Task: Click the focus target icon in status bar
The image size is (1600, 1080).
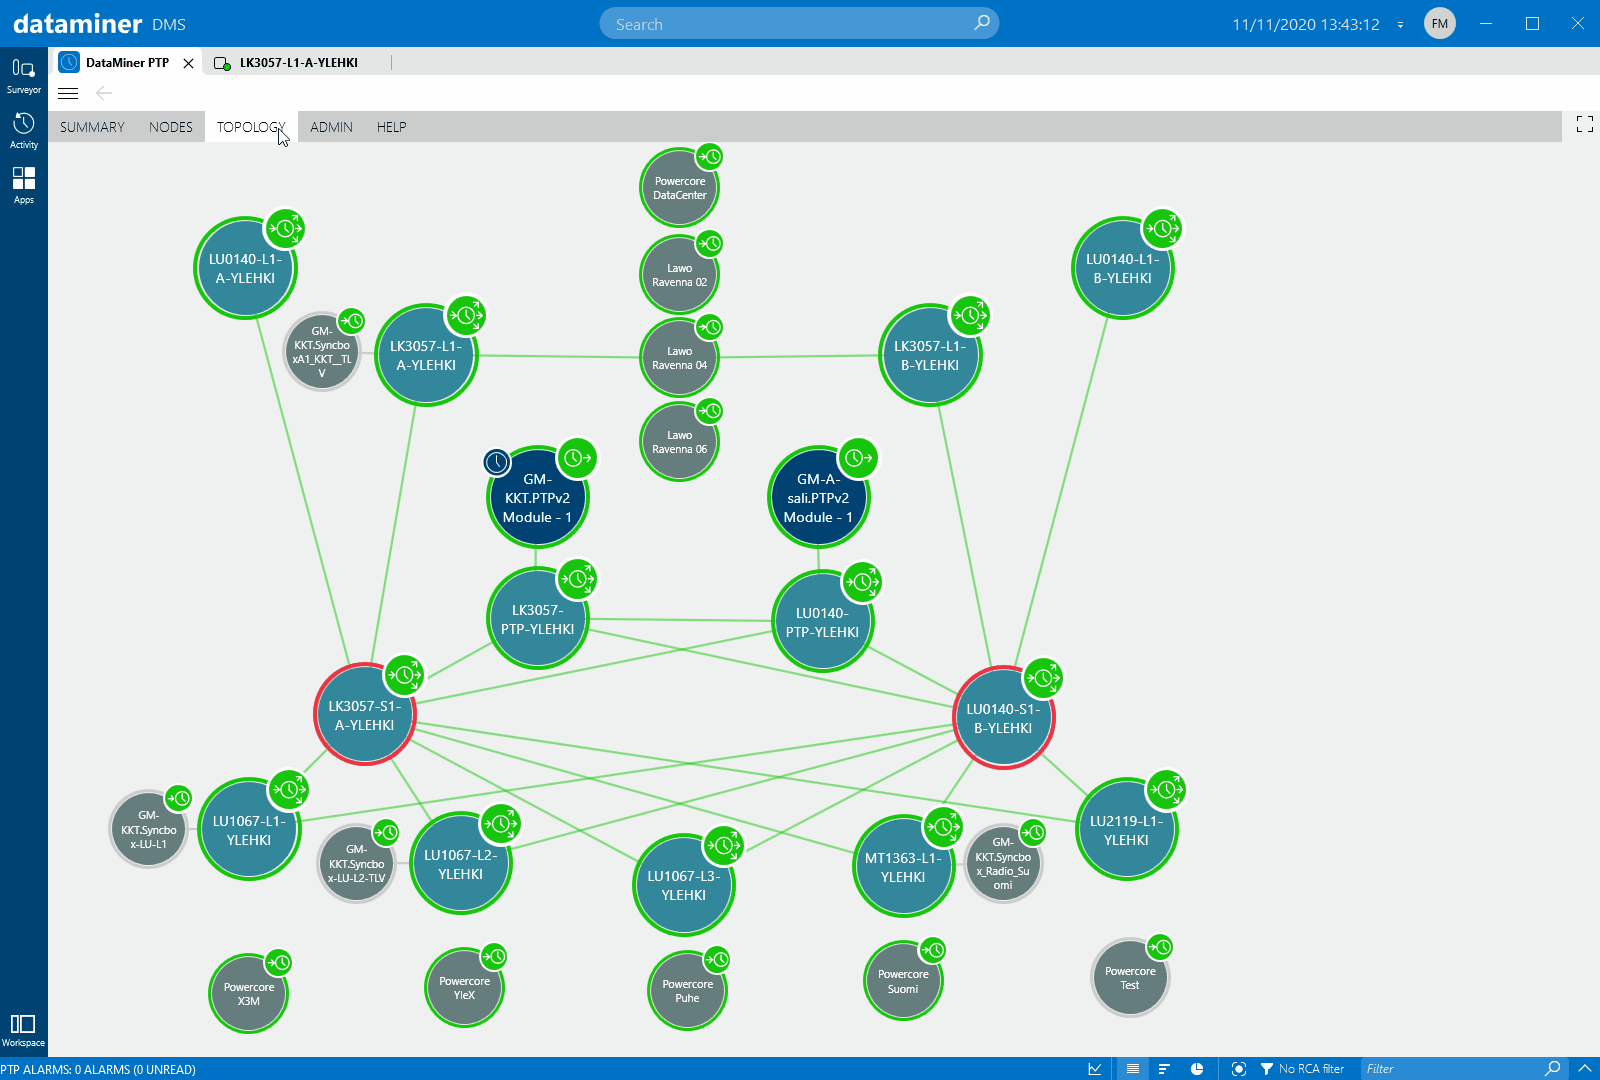Action: pyautogui.click(x=1239, y=1069)
